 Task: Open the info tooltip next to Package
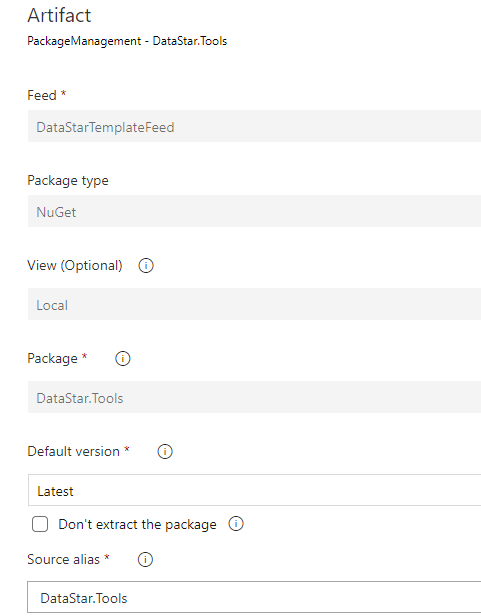[123, 358]
